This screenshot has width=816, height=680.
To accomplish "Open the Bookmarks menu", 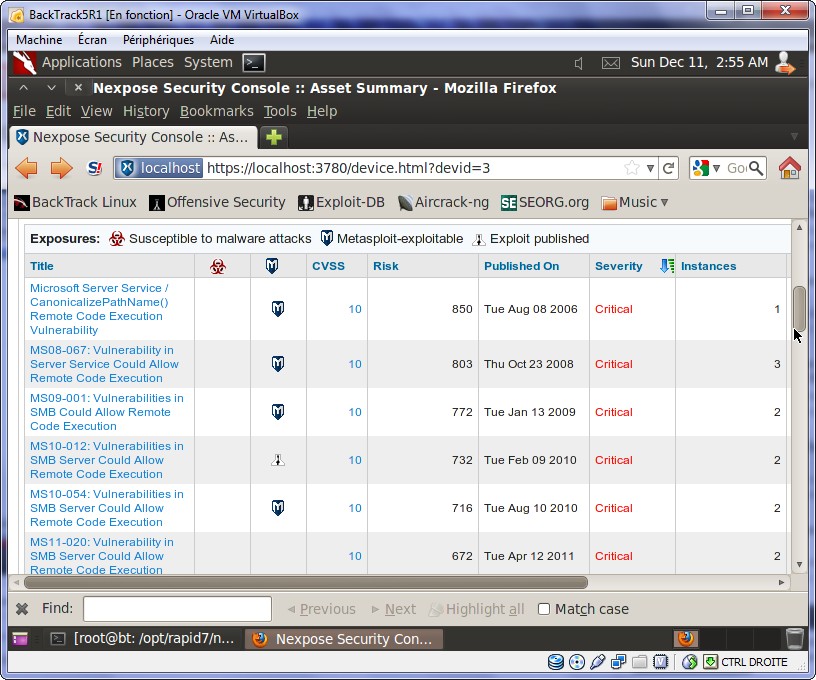I will pos(216,111).
